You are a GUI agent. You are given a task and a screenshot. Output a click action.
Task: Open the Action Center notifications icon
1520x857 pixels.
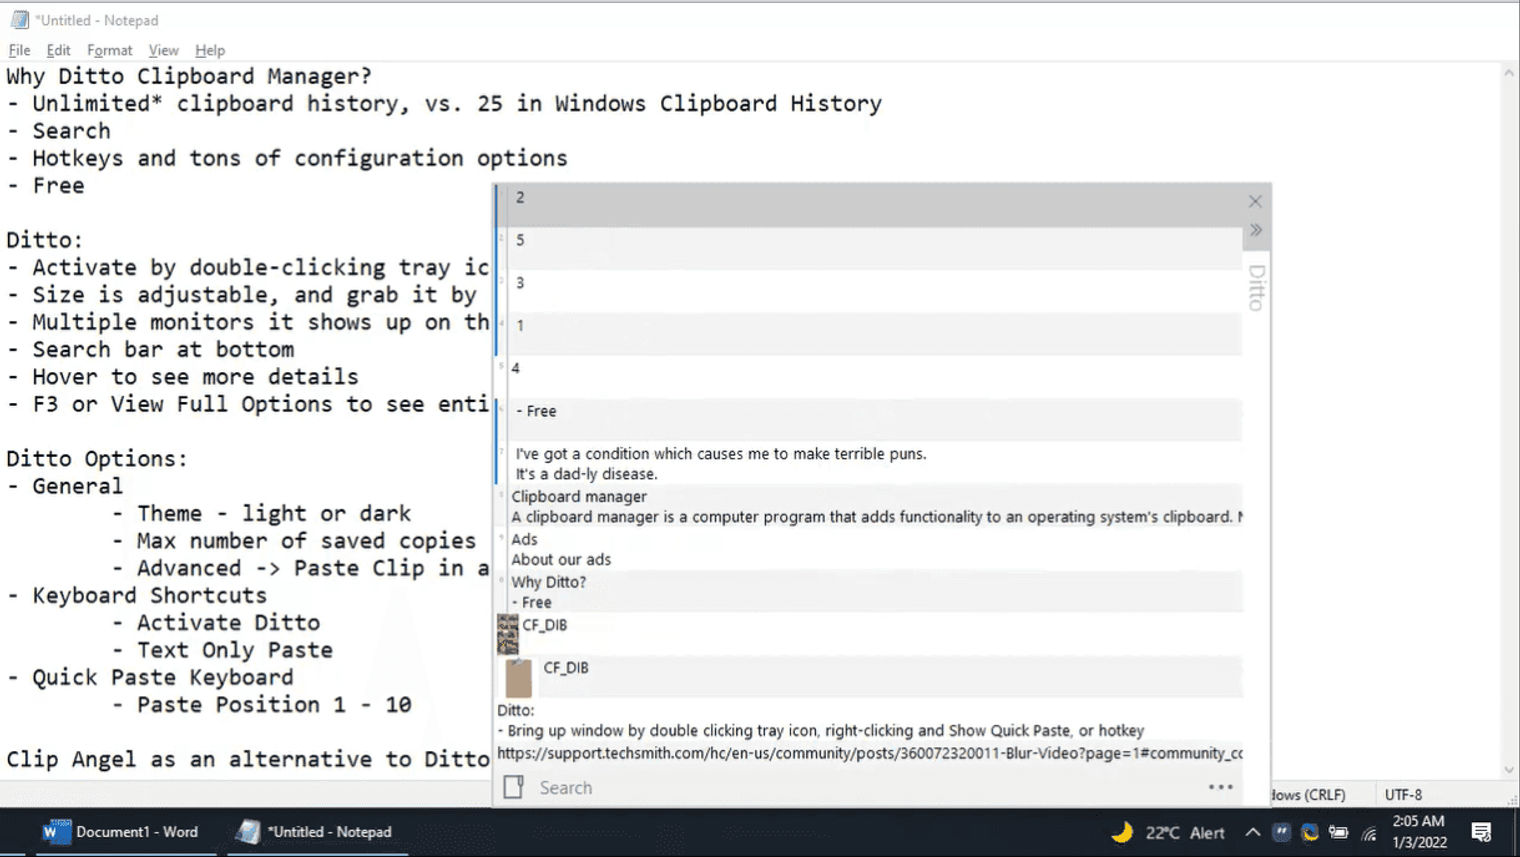[x=1481, y=832]
